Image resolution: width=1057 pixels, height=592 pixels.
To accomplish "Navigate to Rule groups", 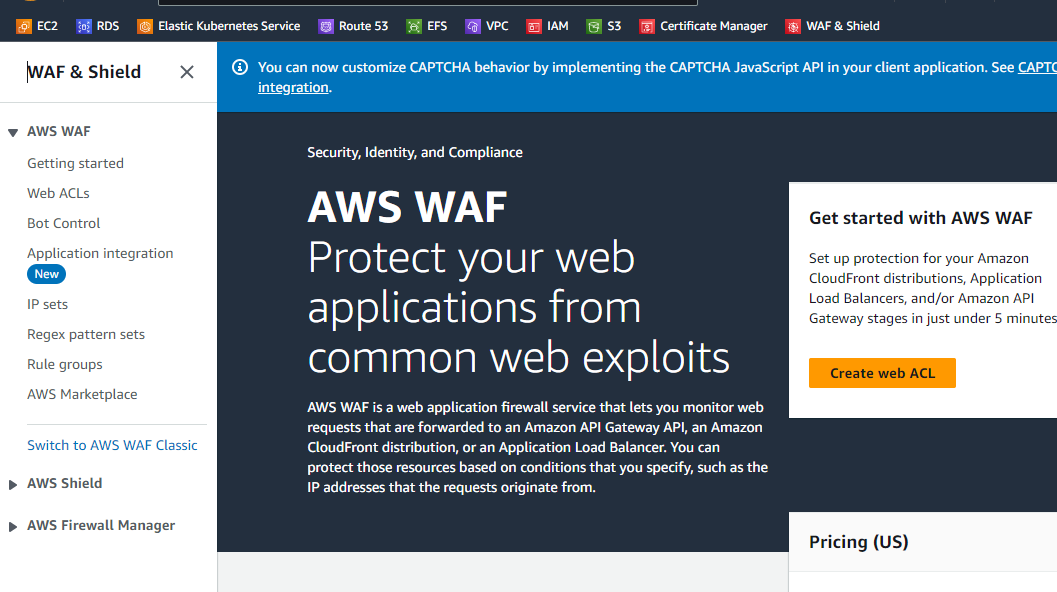I will tap(65, 364).
